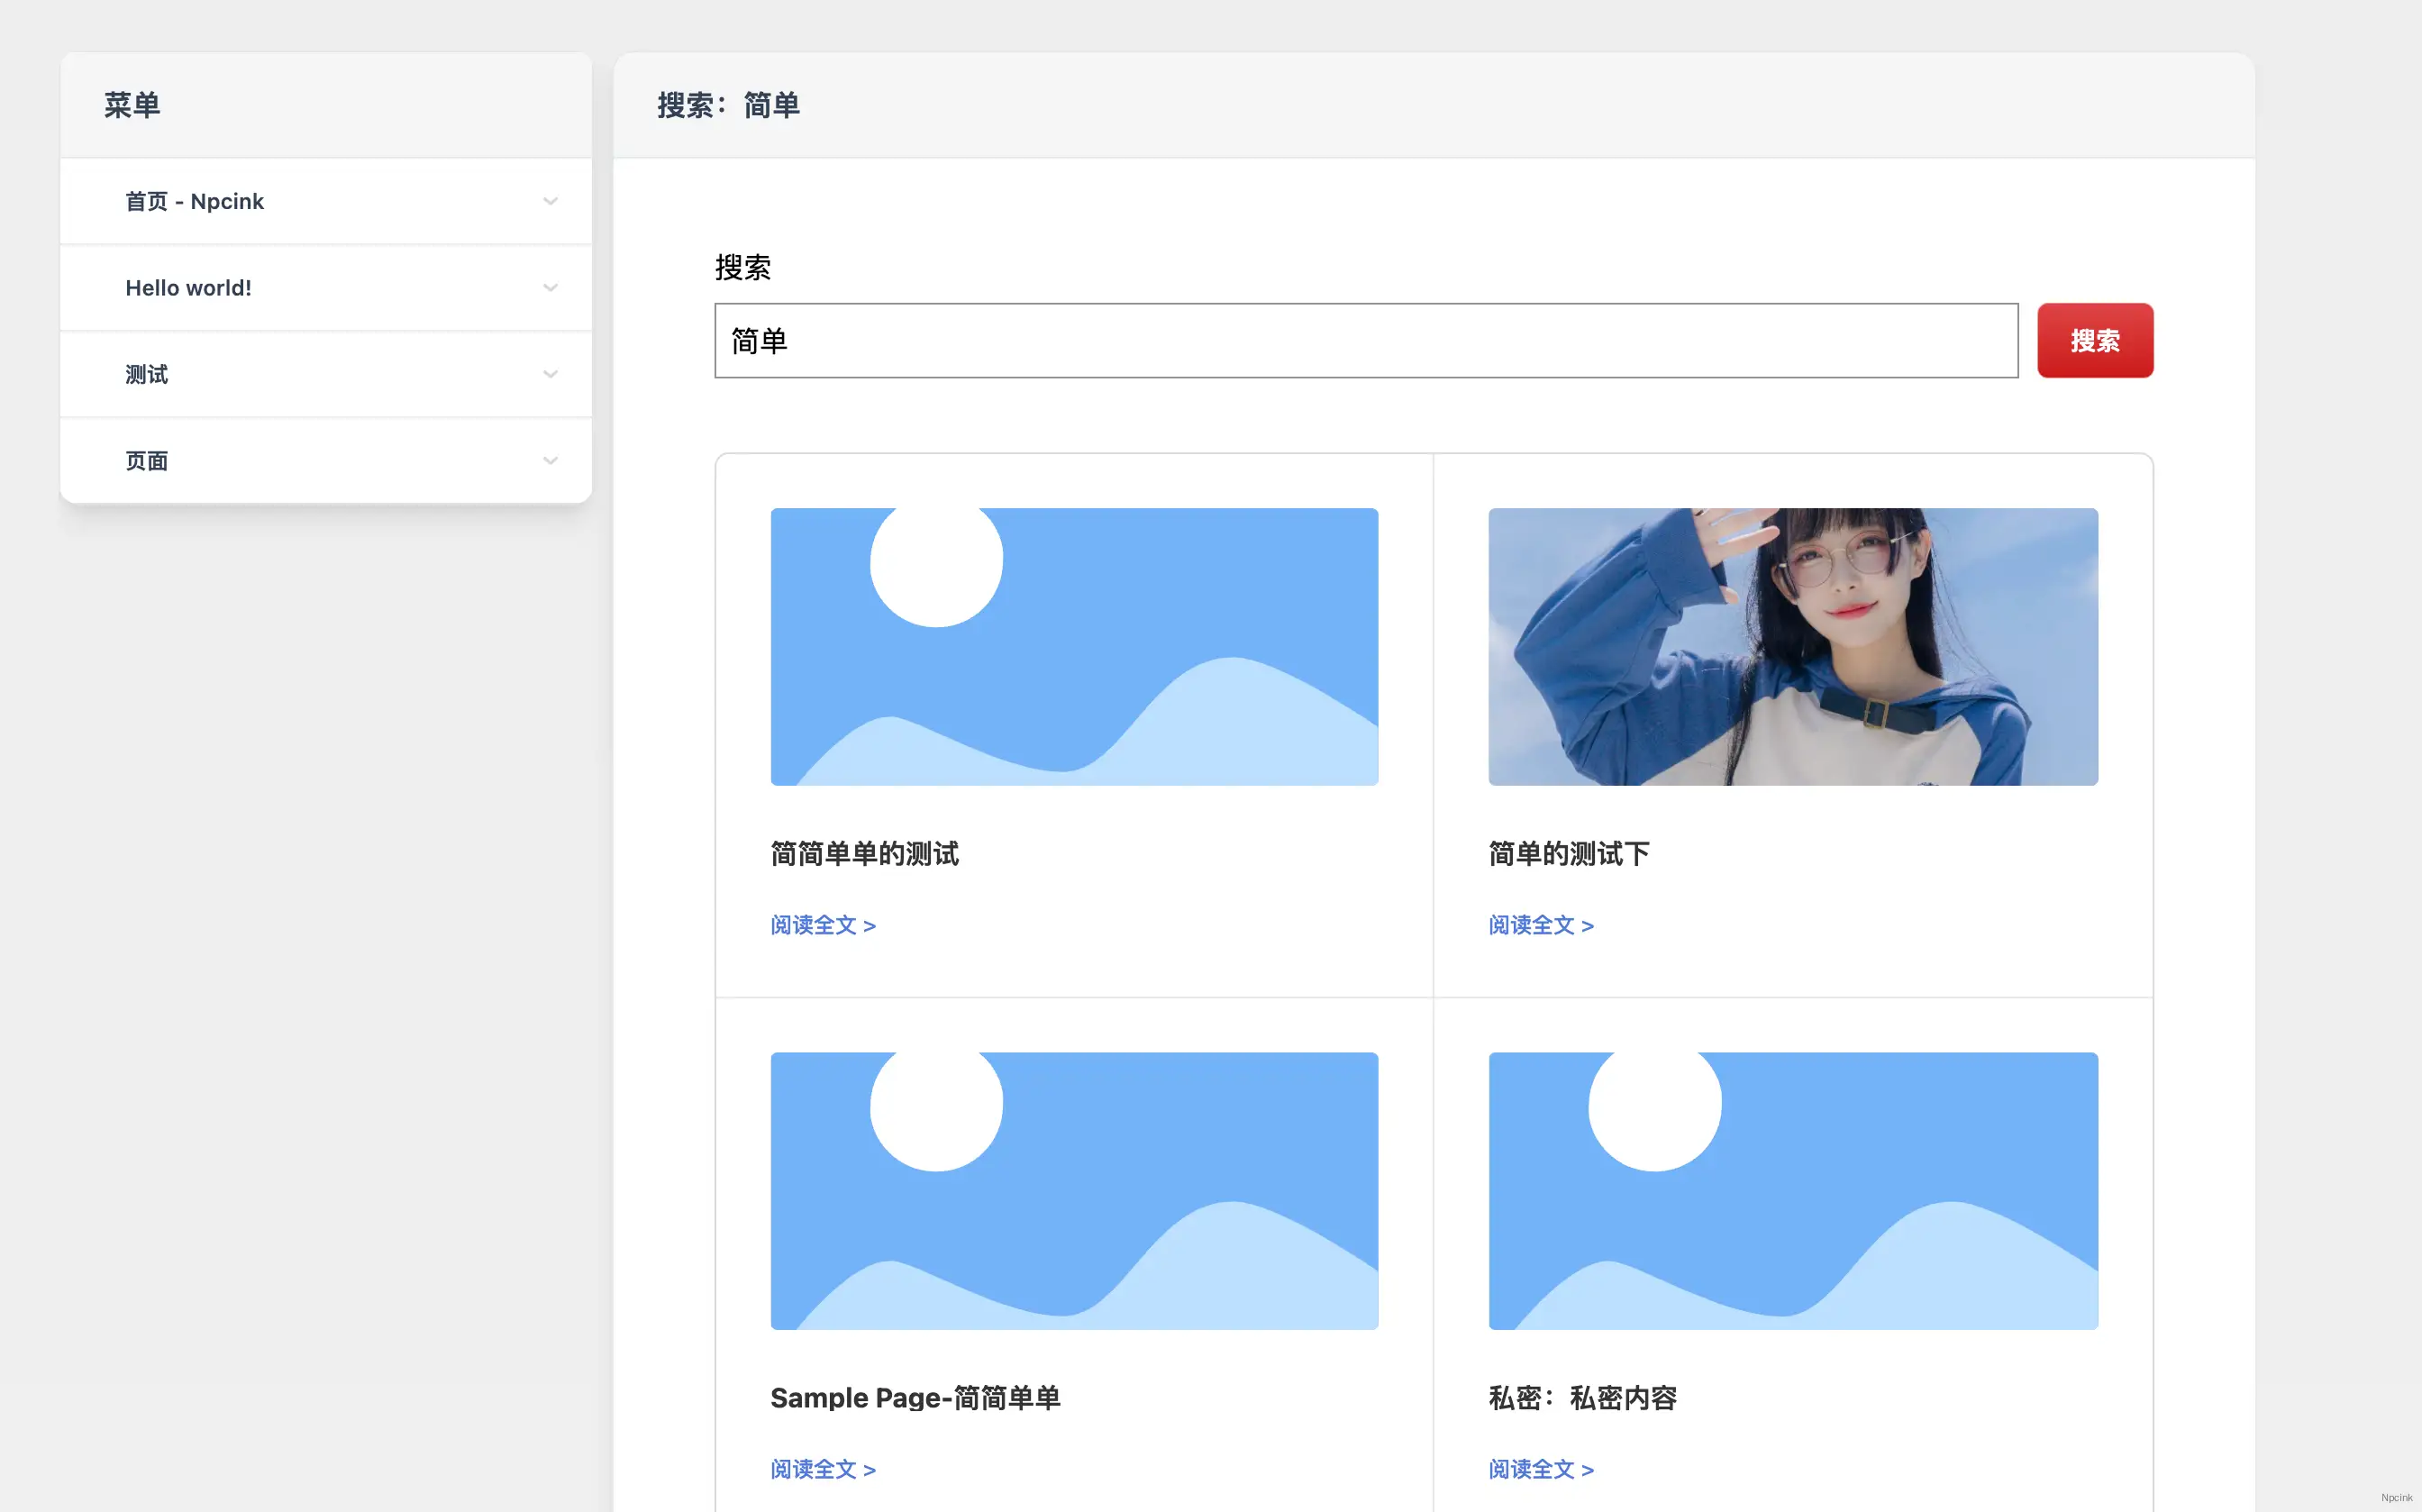
Task: Select the Hello world! menu entry
Action: click(x=188, y=287)
